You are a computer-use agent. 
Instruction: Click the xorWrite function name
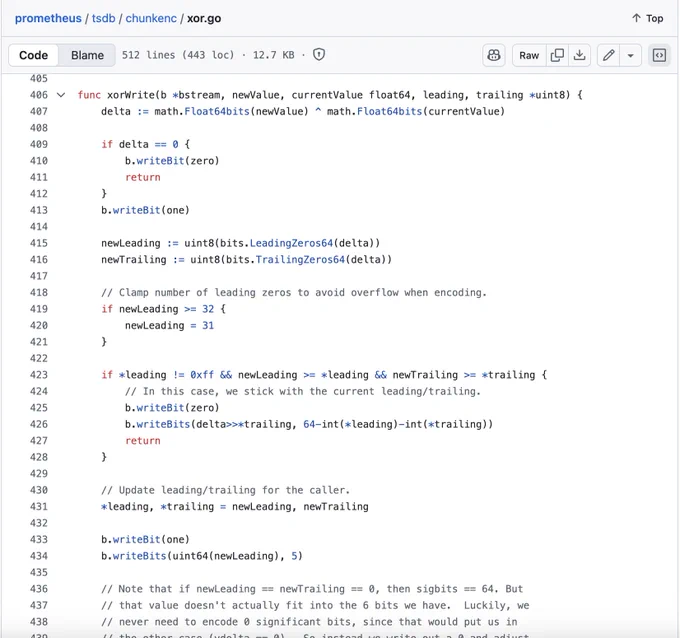[x=131, y=95]
